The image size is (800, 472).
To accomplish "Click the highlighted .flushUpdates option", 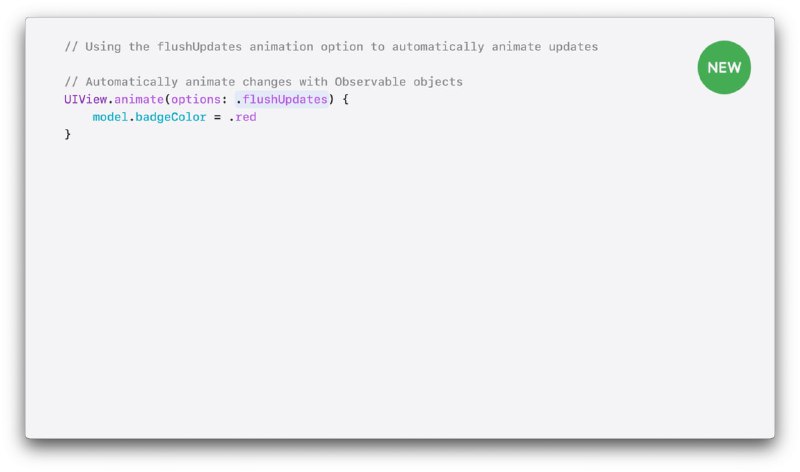I will (282, 99).
